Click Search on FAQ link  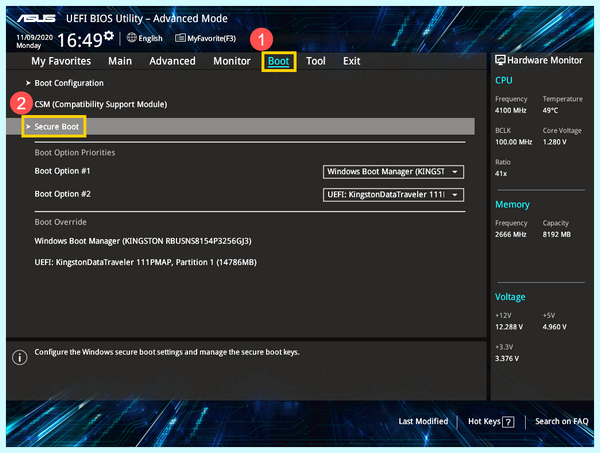[x=561, y=421]
